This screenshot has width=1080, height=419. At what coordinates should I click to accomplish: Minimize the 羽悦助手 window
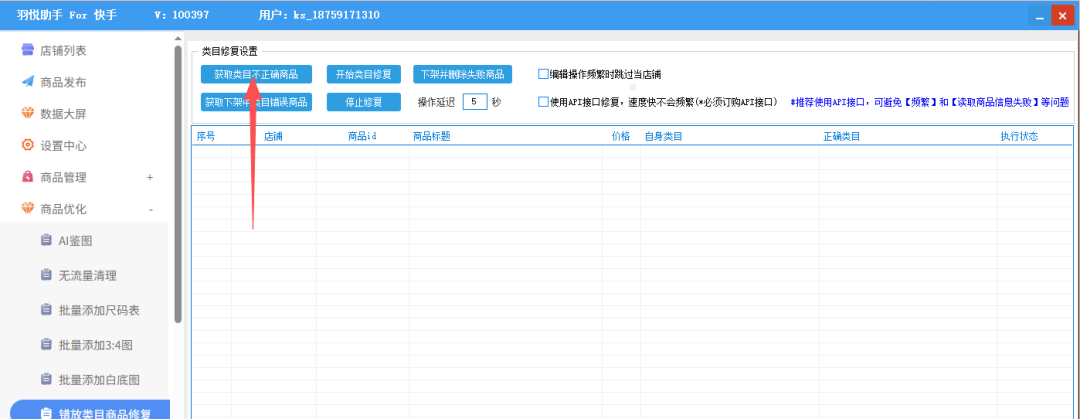tap(1037, 15)
